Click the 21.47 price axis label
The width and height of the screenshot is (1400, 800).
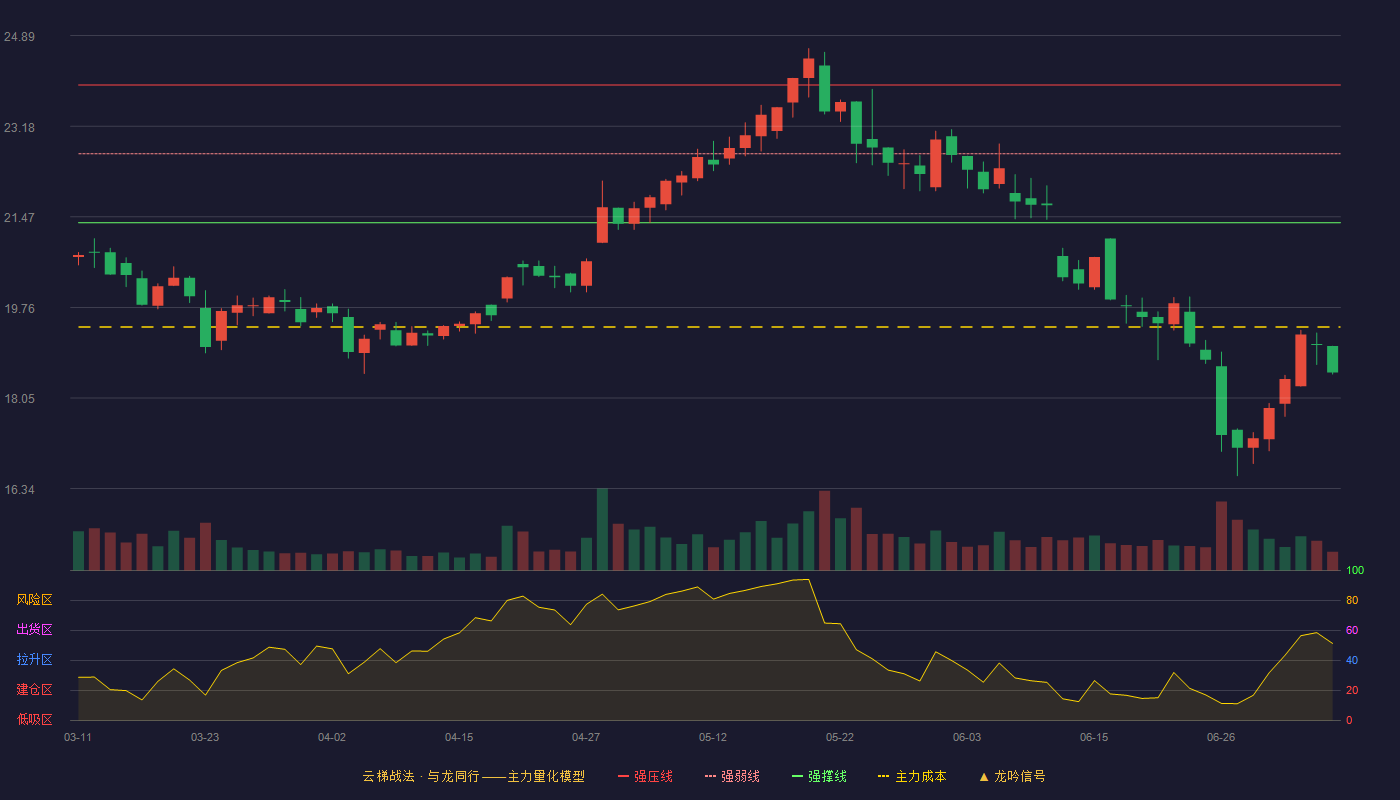click(19, 218)
